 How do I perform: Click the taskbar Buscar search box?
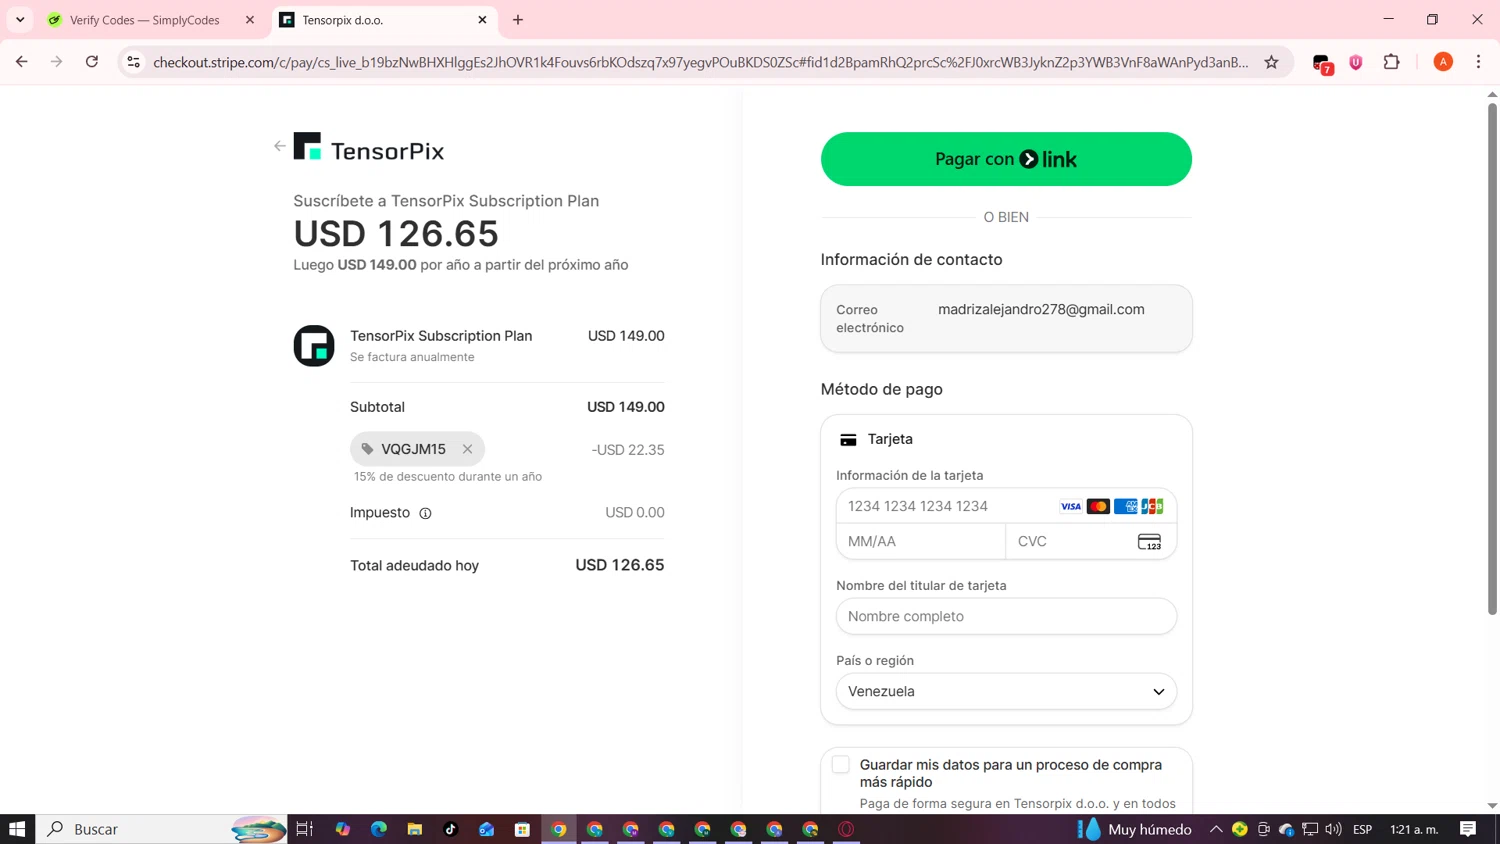click(162, 829)
